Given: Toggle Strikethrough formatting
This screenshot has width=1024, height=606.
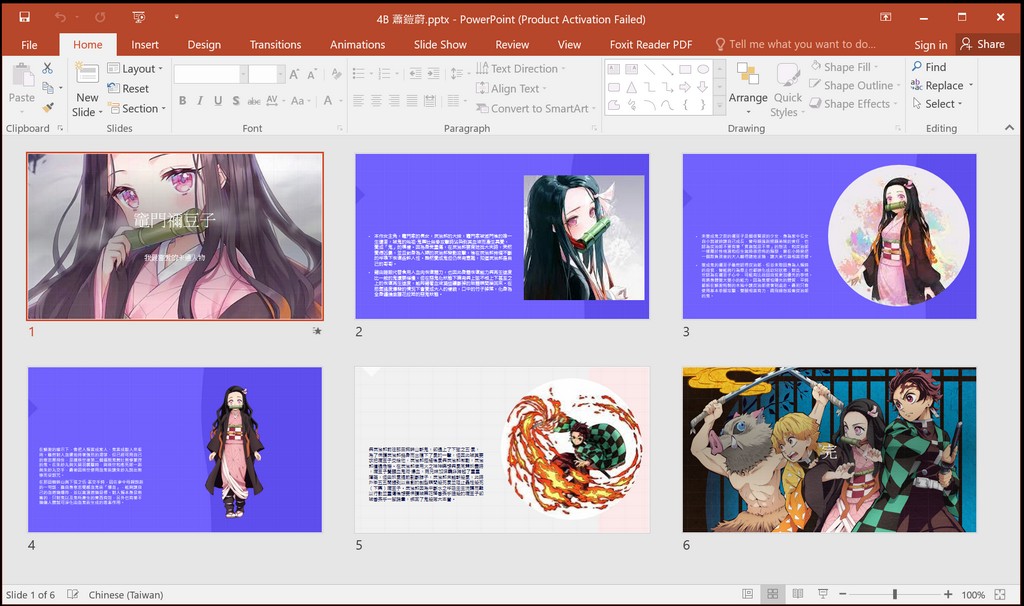Looking at the screenshot, I should click(254, 101).
